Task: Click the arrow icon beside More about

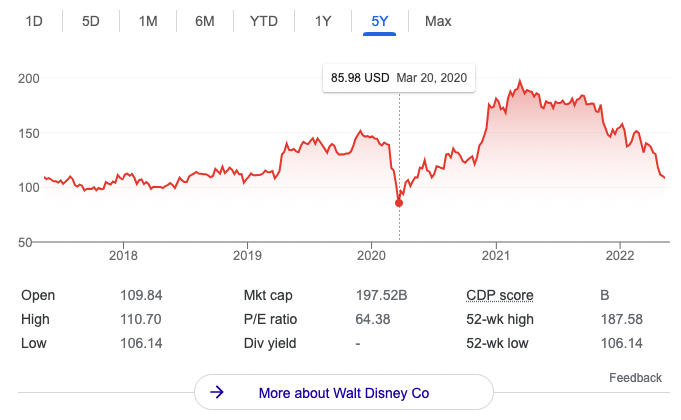Action: point(217,392)
